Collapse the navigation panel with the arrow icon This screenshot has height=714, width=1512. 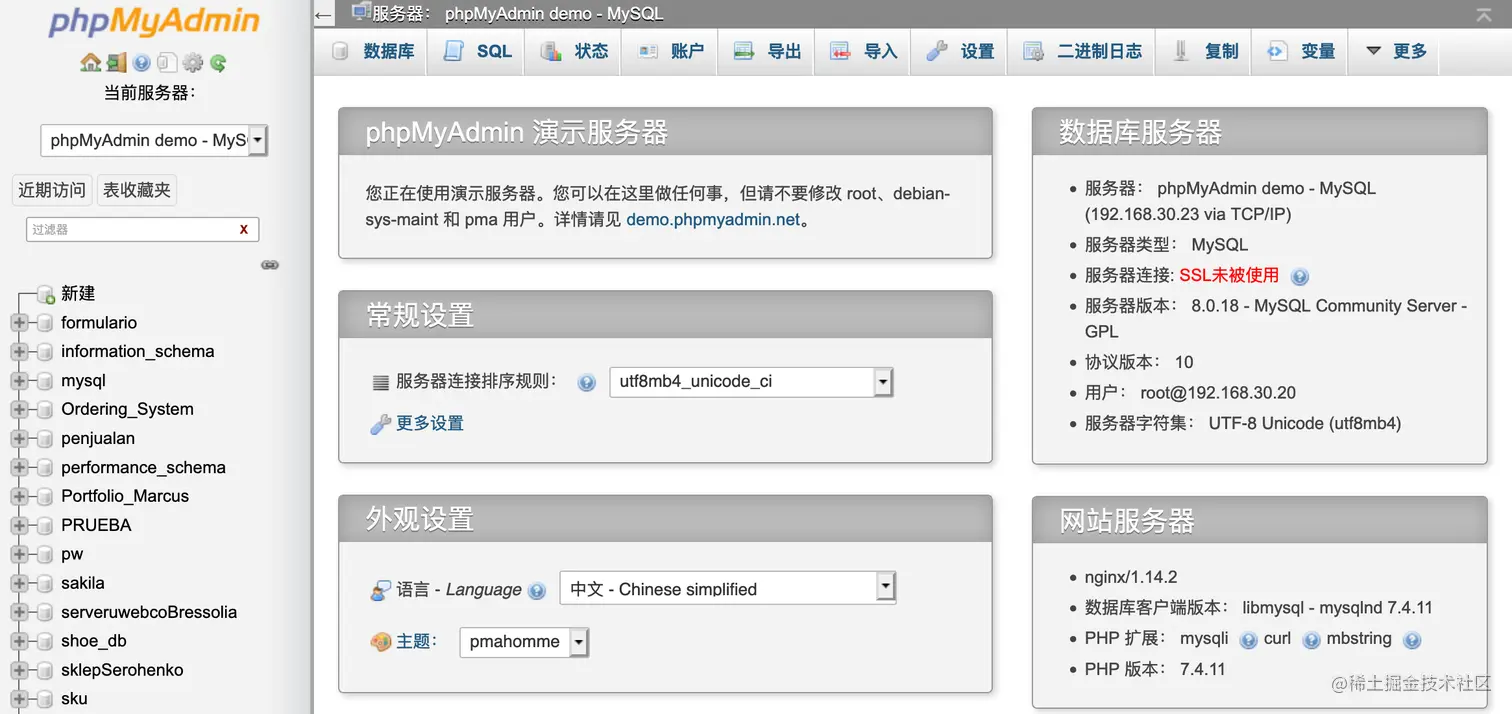point(322,15)
